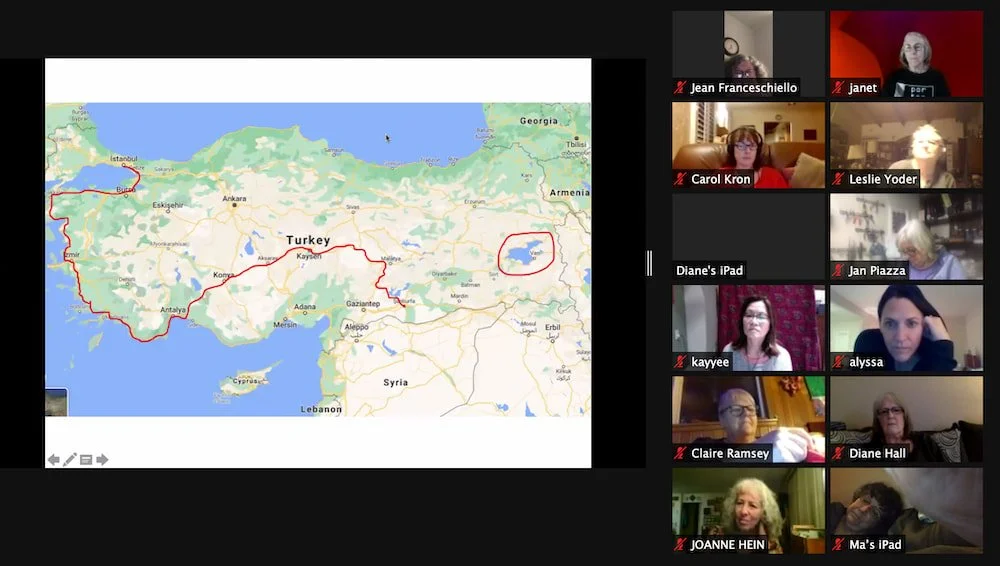This screenshot has height=566, width=1000.
Task: Select alyssa's video tile
Action: 906,328
